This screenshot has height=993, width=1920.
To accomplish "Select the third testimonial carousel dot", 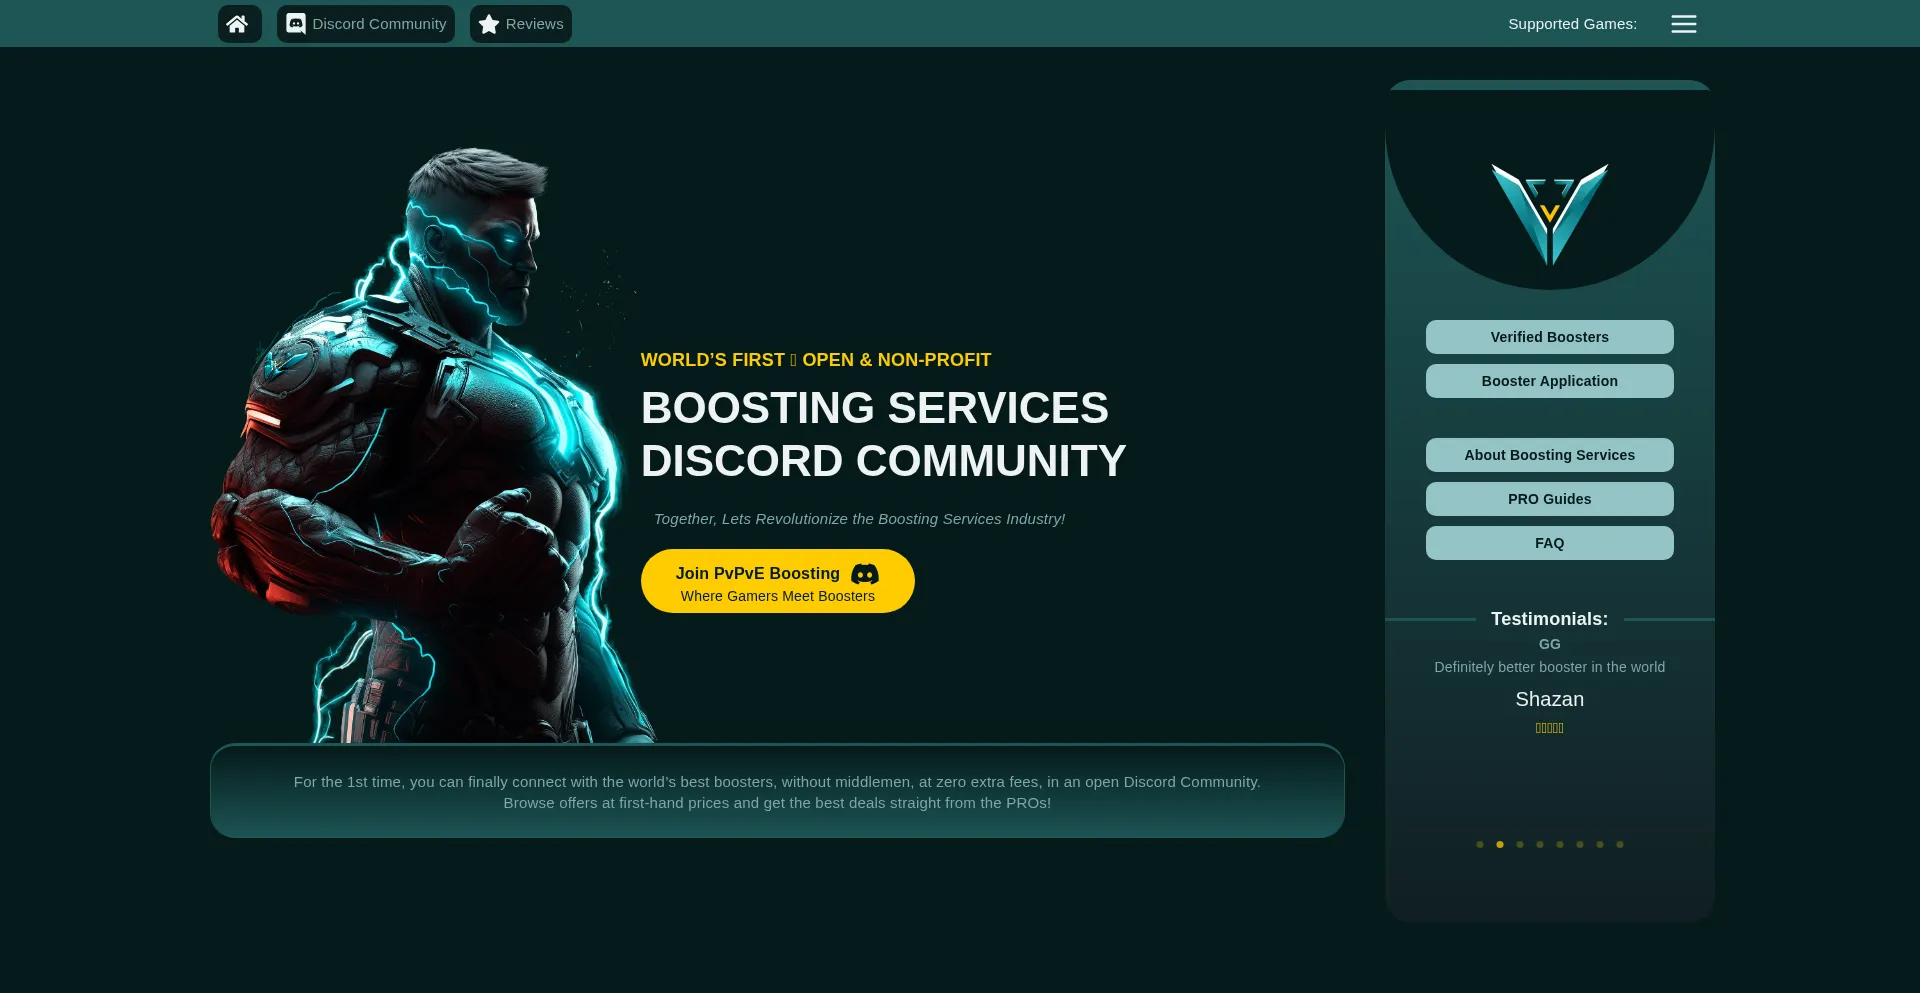I will coord(1520,845).
